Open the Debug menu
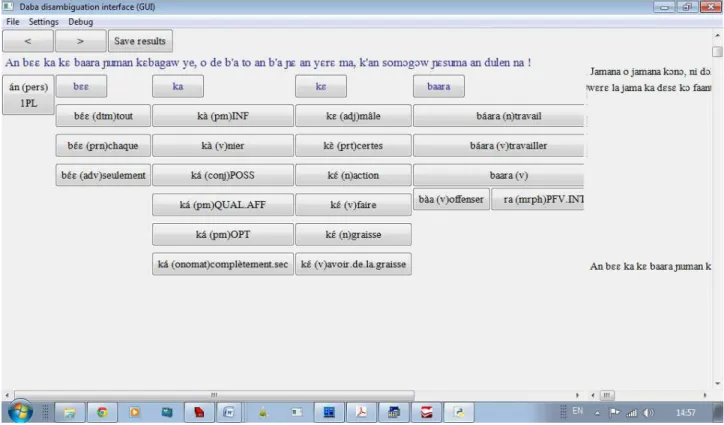This screenshot has width=724, height=425. (x=80, y=22)
